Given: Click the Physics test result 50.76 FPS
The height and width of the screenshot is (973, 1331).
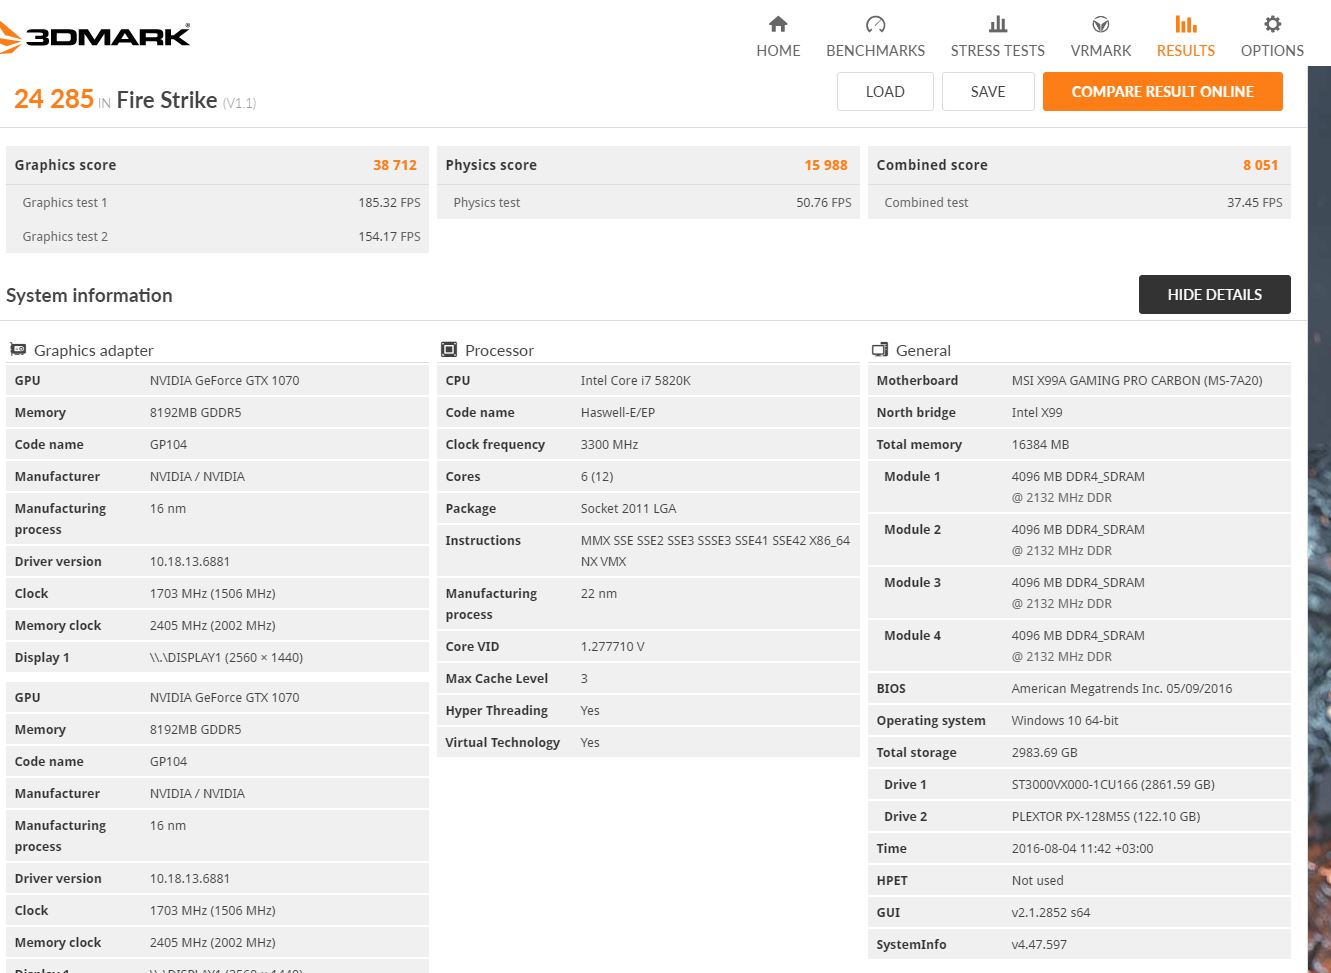Looking at the screenshot, I should (824, 202).
